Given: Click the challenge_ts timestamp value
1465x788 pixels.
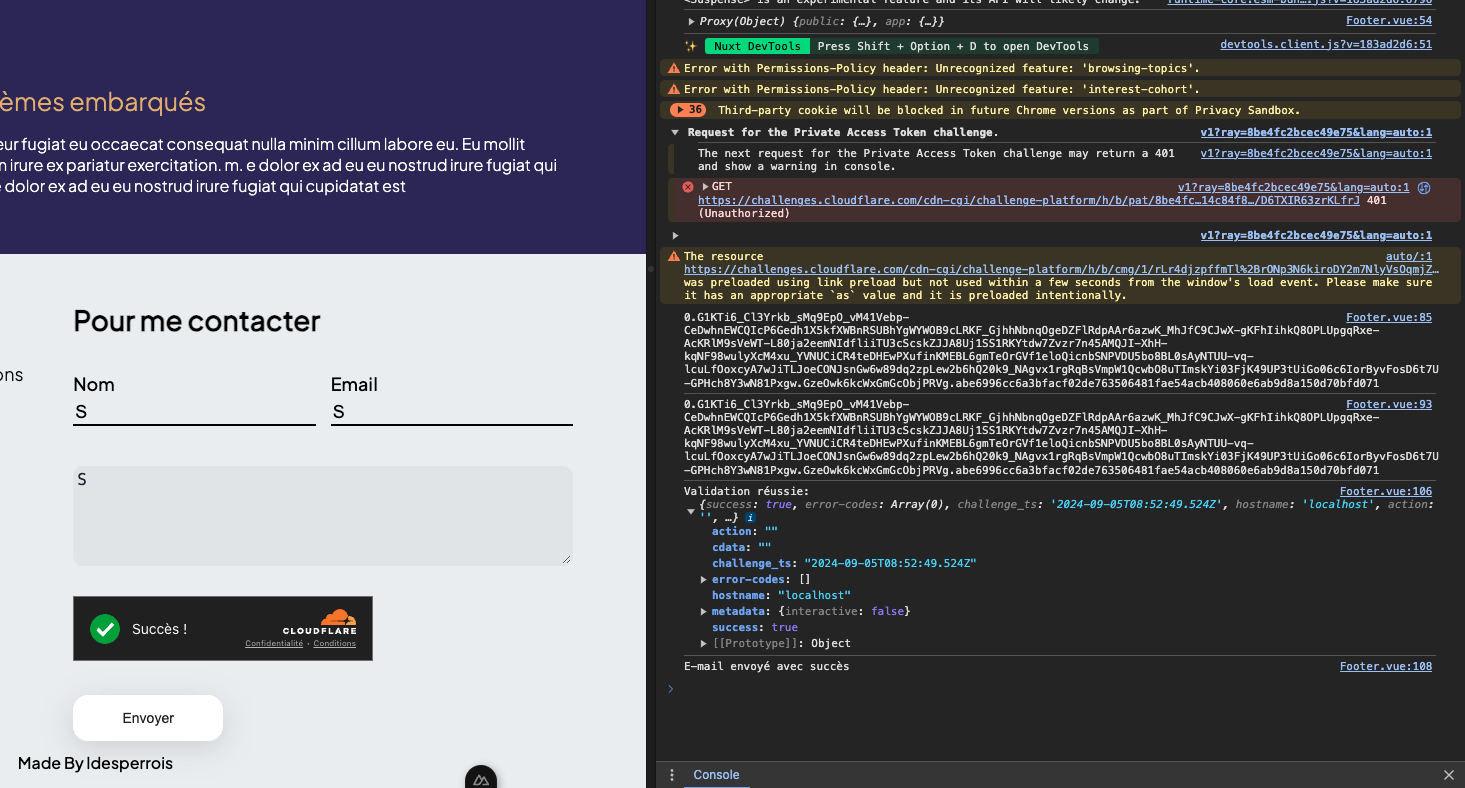Looking at the screenshot, I should tap(890, 563).
